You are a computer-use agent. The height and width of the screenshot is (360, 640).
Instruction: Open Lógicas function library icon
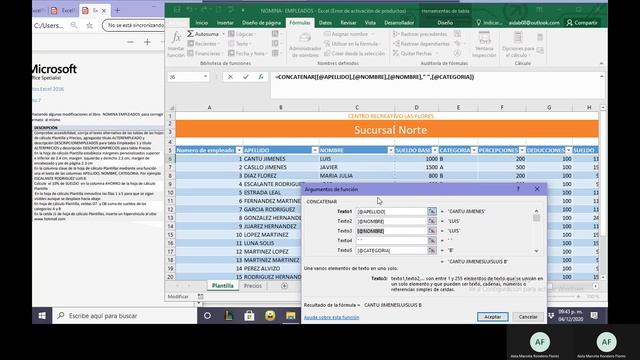point(231,34)
